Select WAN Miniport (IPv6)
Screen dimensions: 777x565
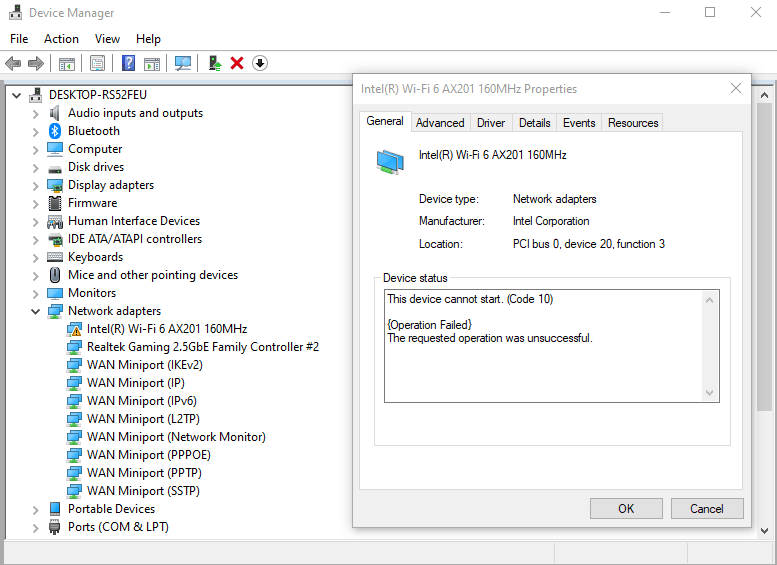tap(142, 401)
